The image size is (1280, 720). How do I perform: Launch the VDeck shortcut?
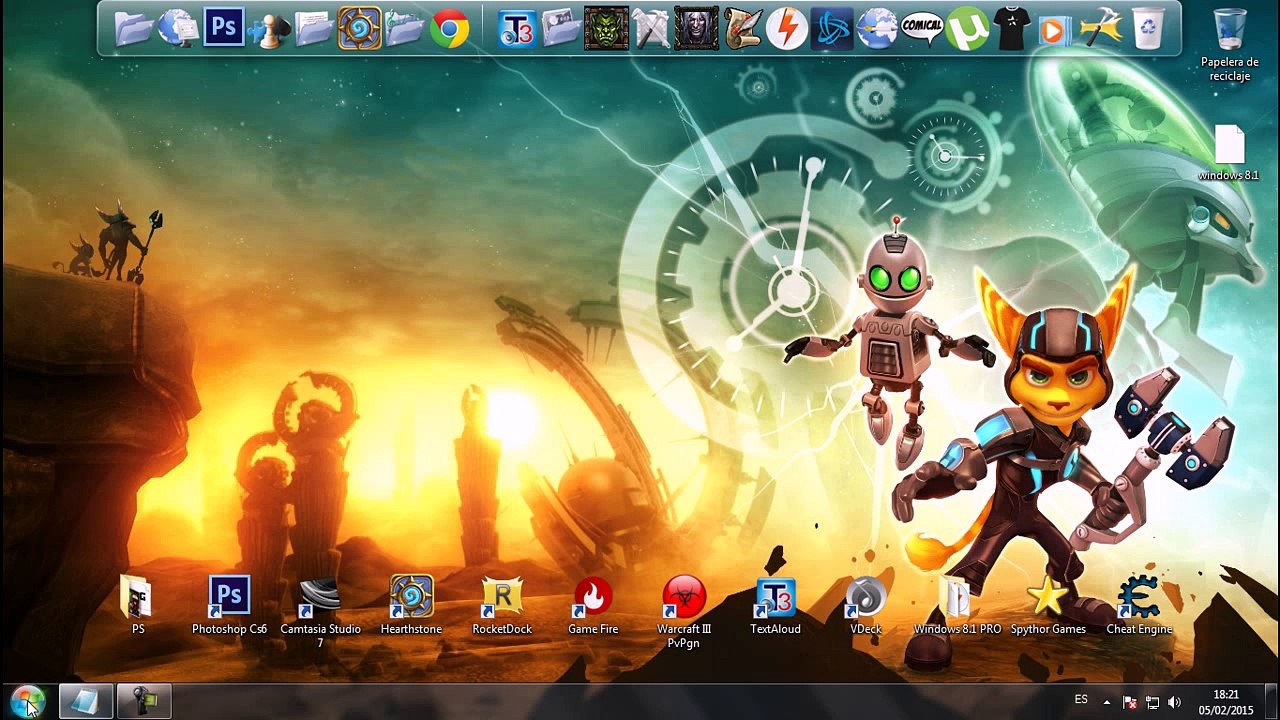coord(866,606)
